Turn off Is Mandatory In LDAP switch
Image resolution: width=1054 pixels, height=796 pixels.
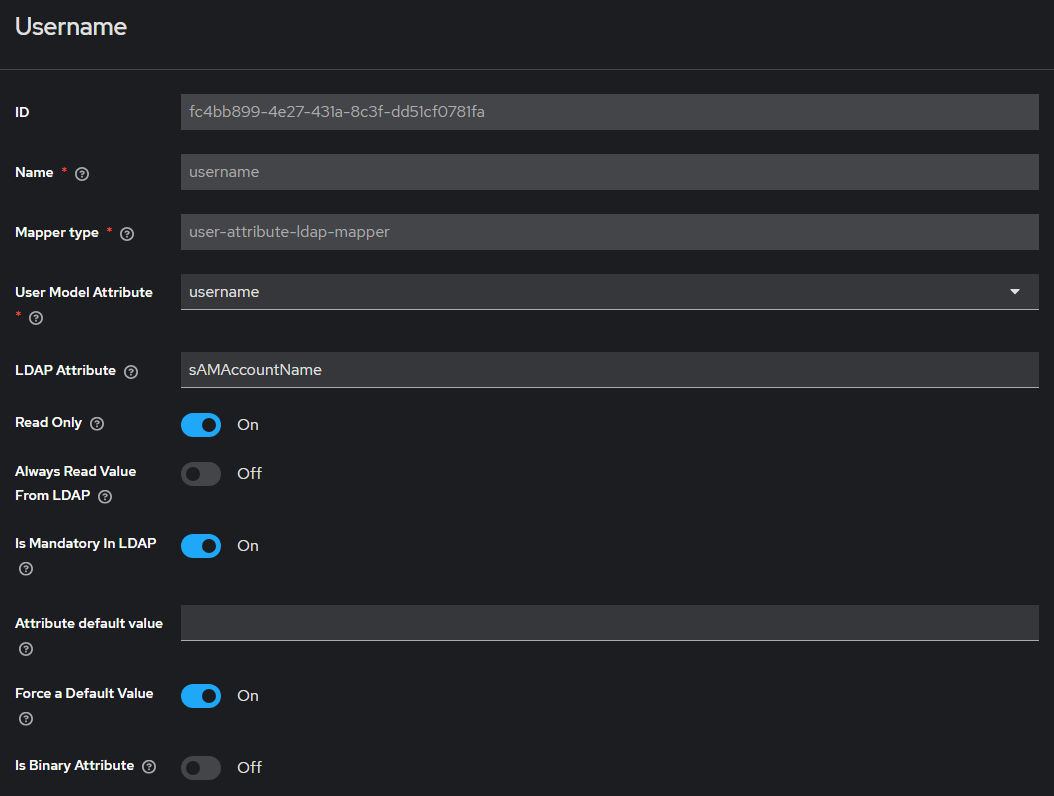pos(201,546)
